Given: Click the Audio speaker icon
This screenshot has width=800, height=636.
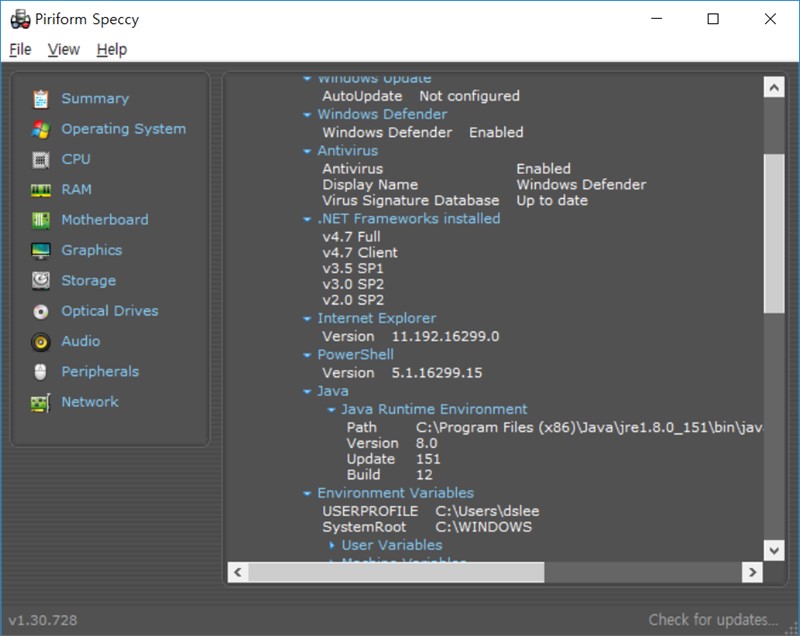Looking at the screenshot, I should tap(41, 342).
